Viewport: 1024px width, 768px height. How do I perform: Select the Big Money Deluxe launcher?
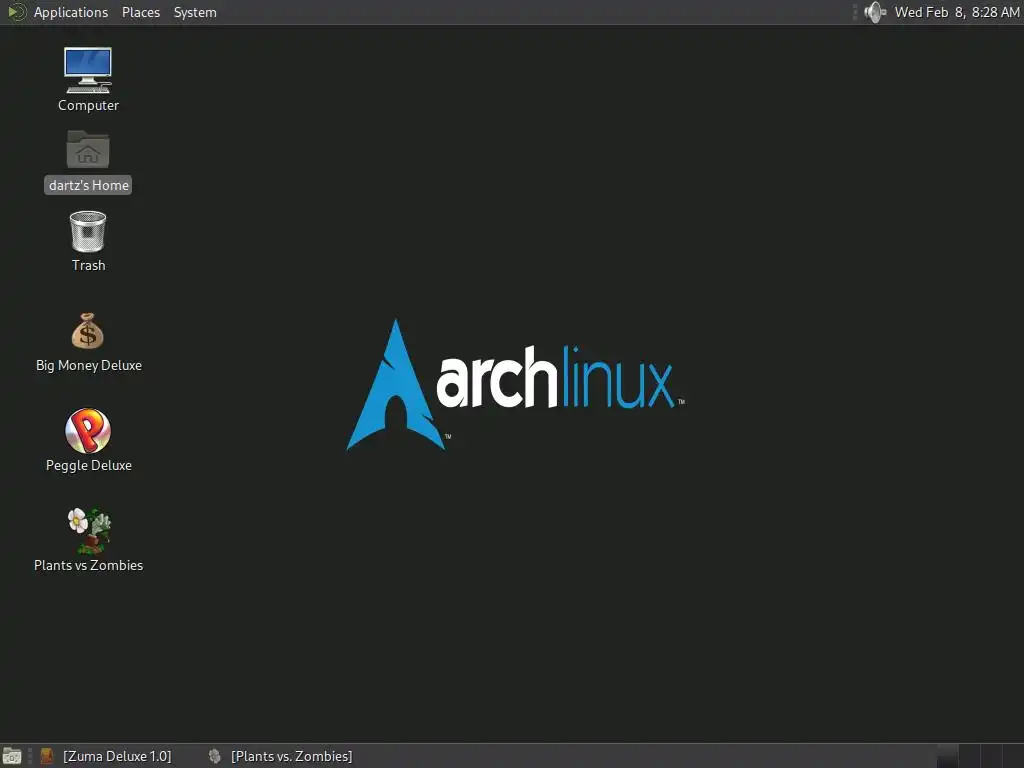pyautogui.click(x=88, y=330)
